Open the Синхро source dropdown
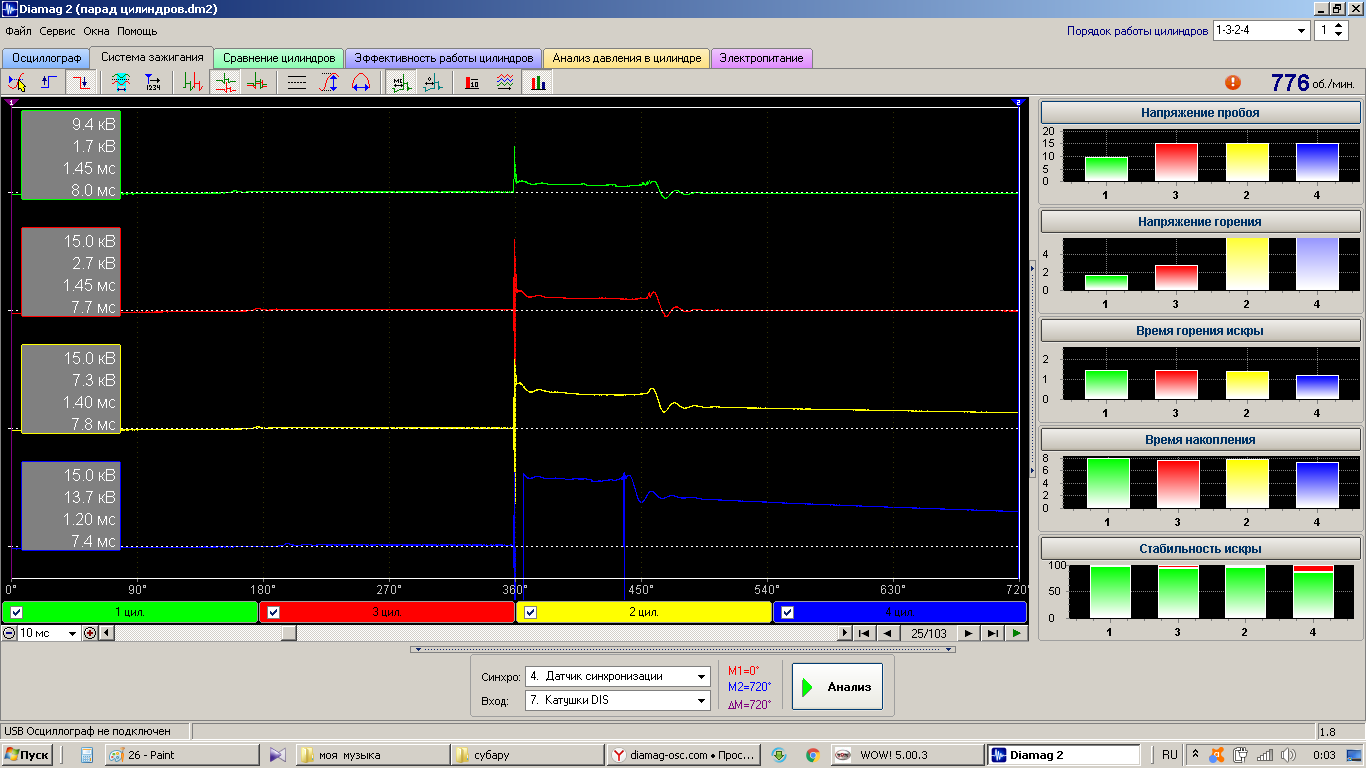The height and width of the screenshot is (768, 1366). (x=703, y=676)
